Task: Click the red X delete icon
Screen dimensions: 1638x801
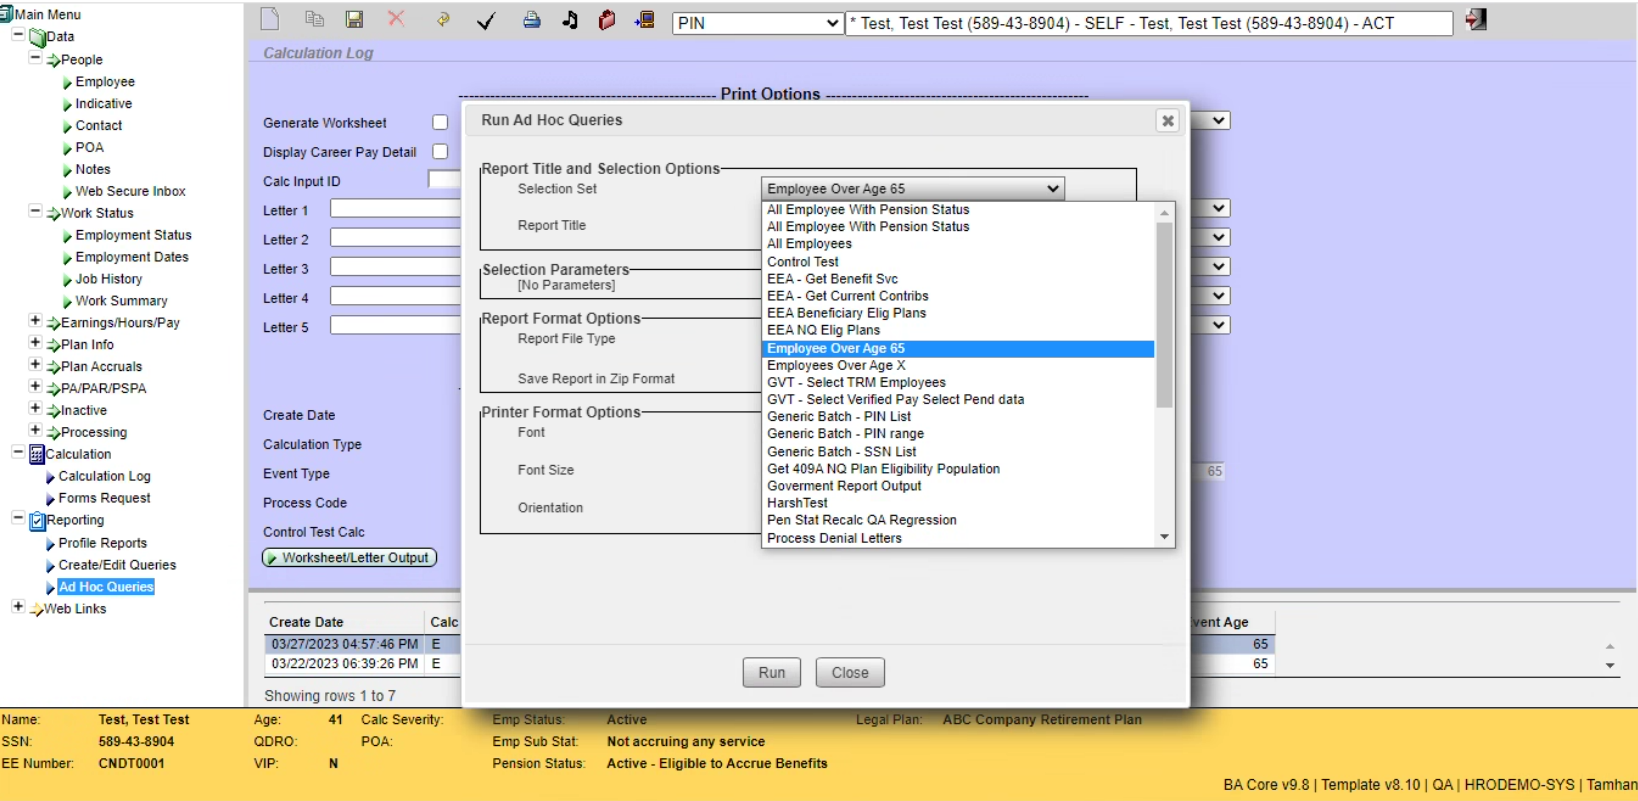Action: pos(396,19)
